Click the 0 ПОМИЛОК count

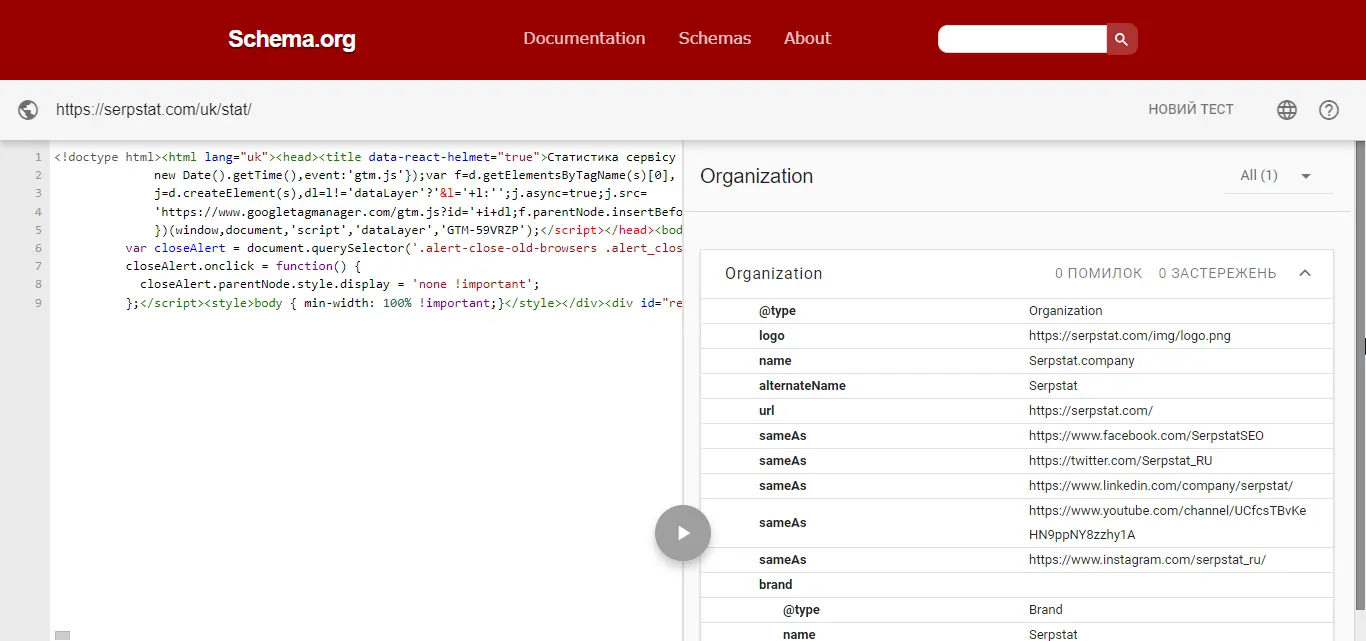pyautogui.click(x=1098, y=273)
